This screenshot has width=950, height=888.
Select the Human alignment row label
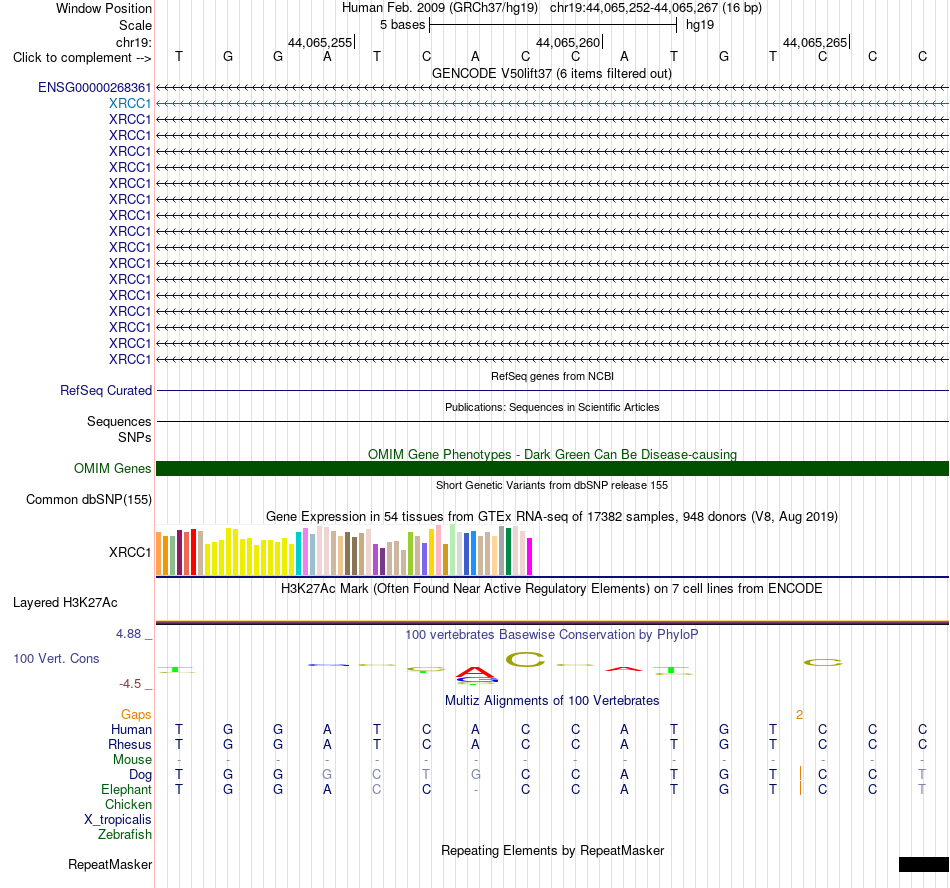131,729
